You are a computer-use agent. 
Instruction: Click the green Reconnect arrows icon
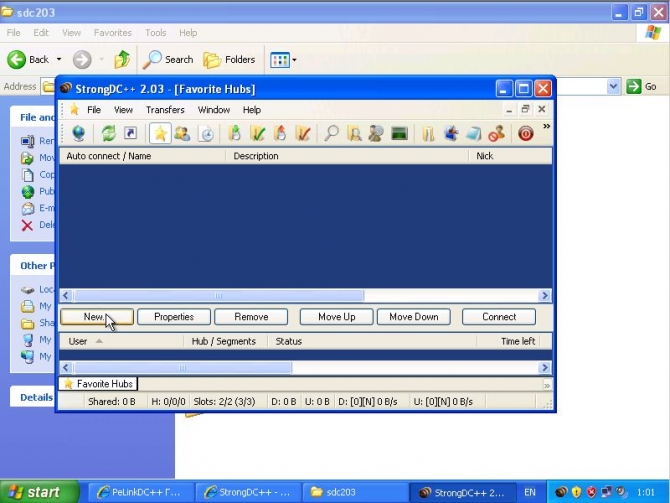[109, 134]
